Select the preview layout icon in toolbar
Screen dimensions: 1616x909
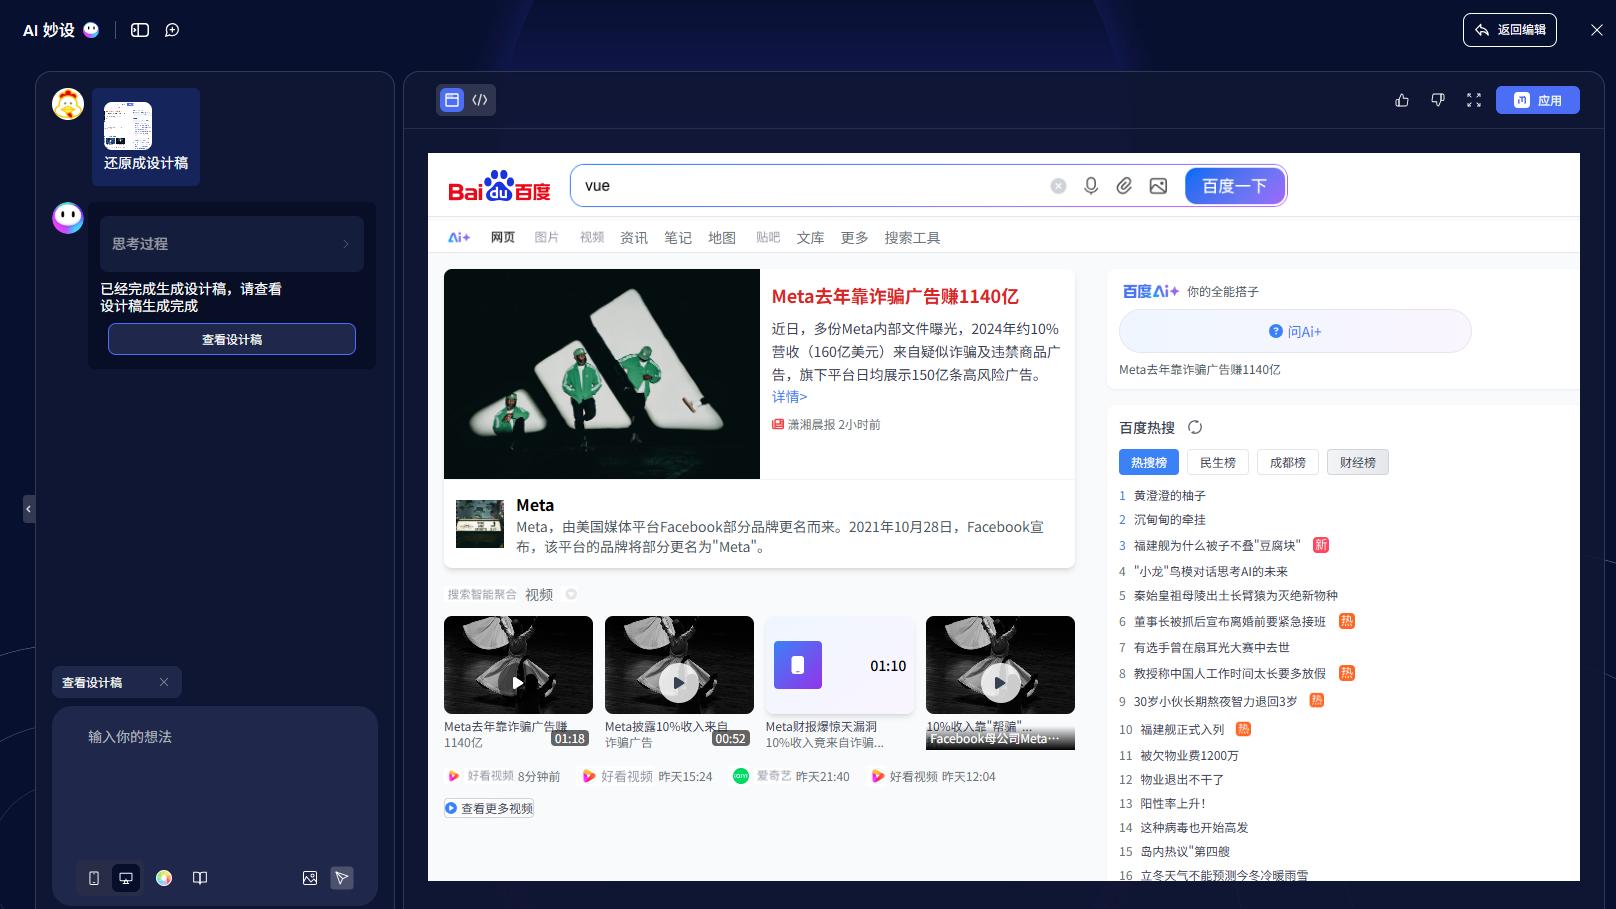[x=452, y=100]
